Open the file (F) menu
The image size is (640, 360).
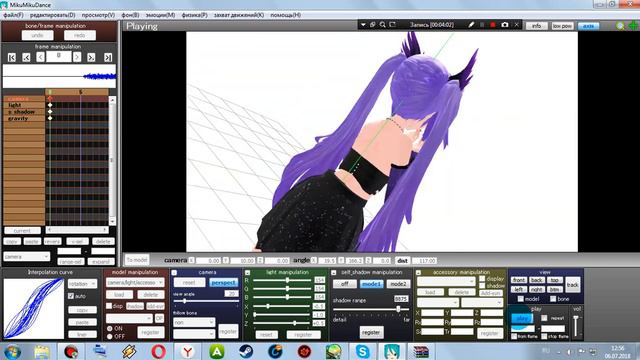click(13, 15)
